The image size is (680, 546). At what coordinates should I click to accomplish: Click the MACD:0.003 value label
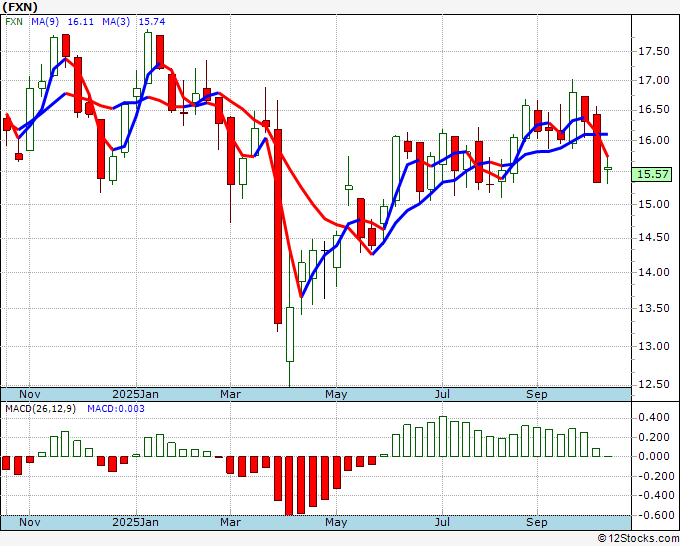click(116, 409)
